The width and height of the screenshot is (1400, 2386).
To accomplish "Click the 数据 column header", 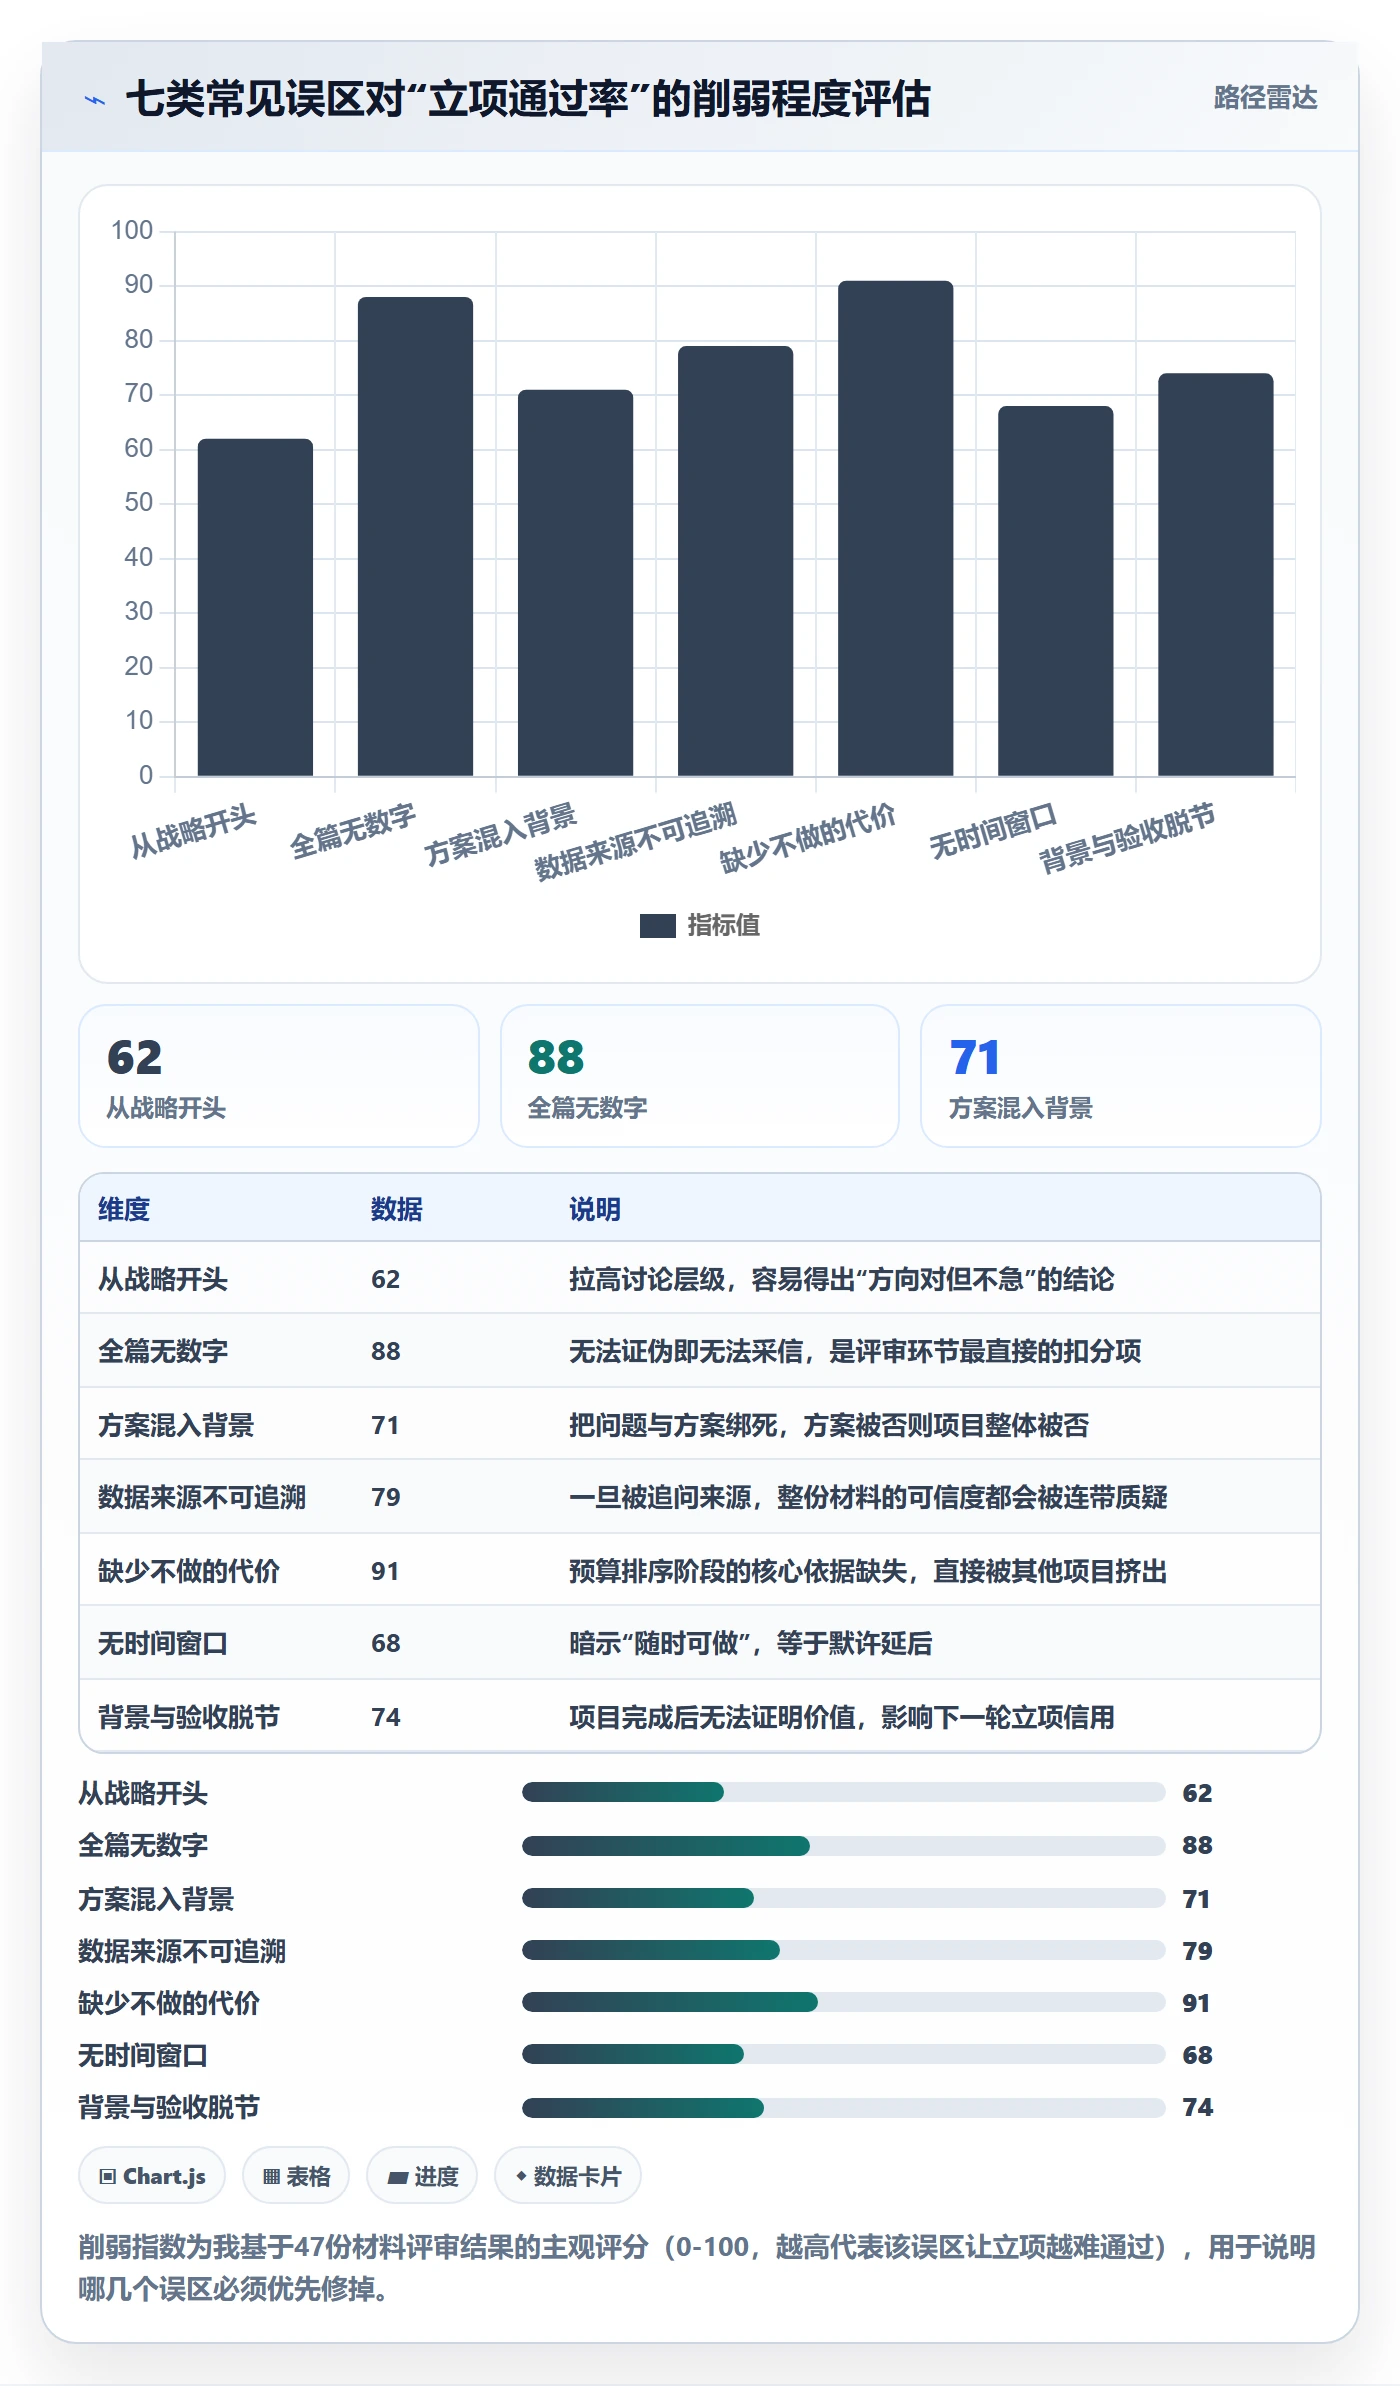I will 397,1209.
